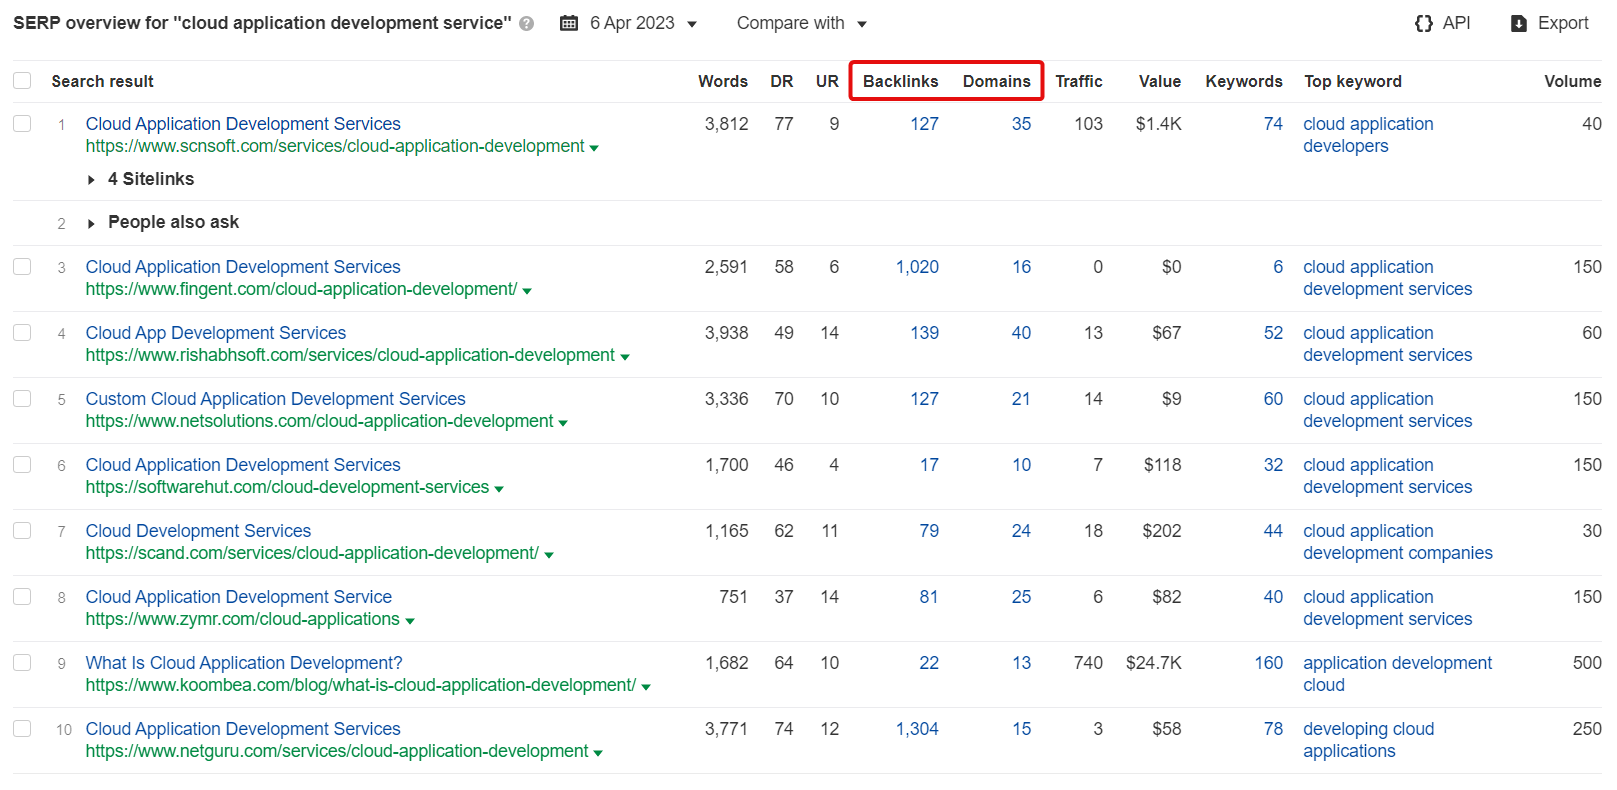Click top keyword 'cloud application development companies'
1617x790 pixels.
(1397, 542)
